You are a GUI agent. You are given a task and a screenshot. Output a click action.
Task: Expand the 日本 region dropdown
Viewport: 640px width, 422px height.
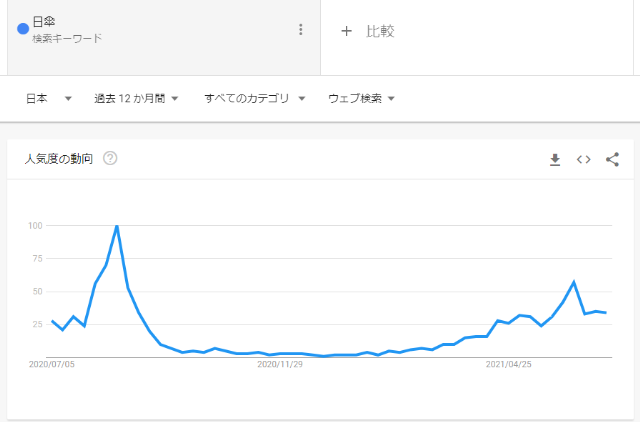(x=49, y=98)
